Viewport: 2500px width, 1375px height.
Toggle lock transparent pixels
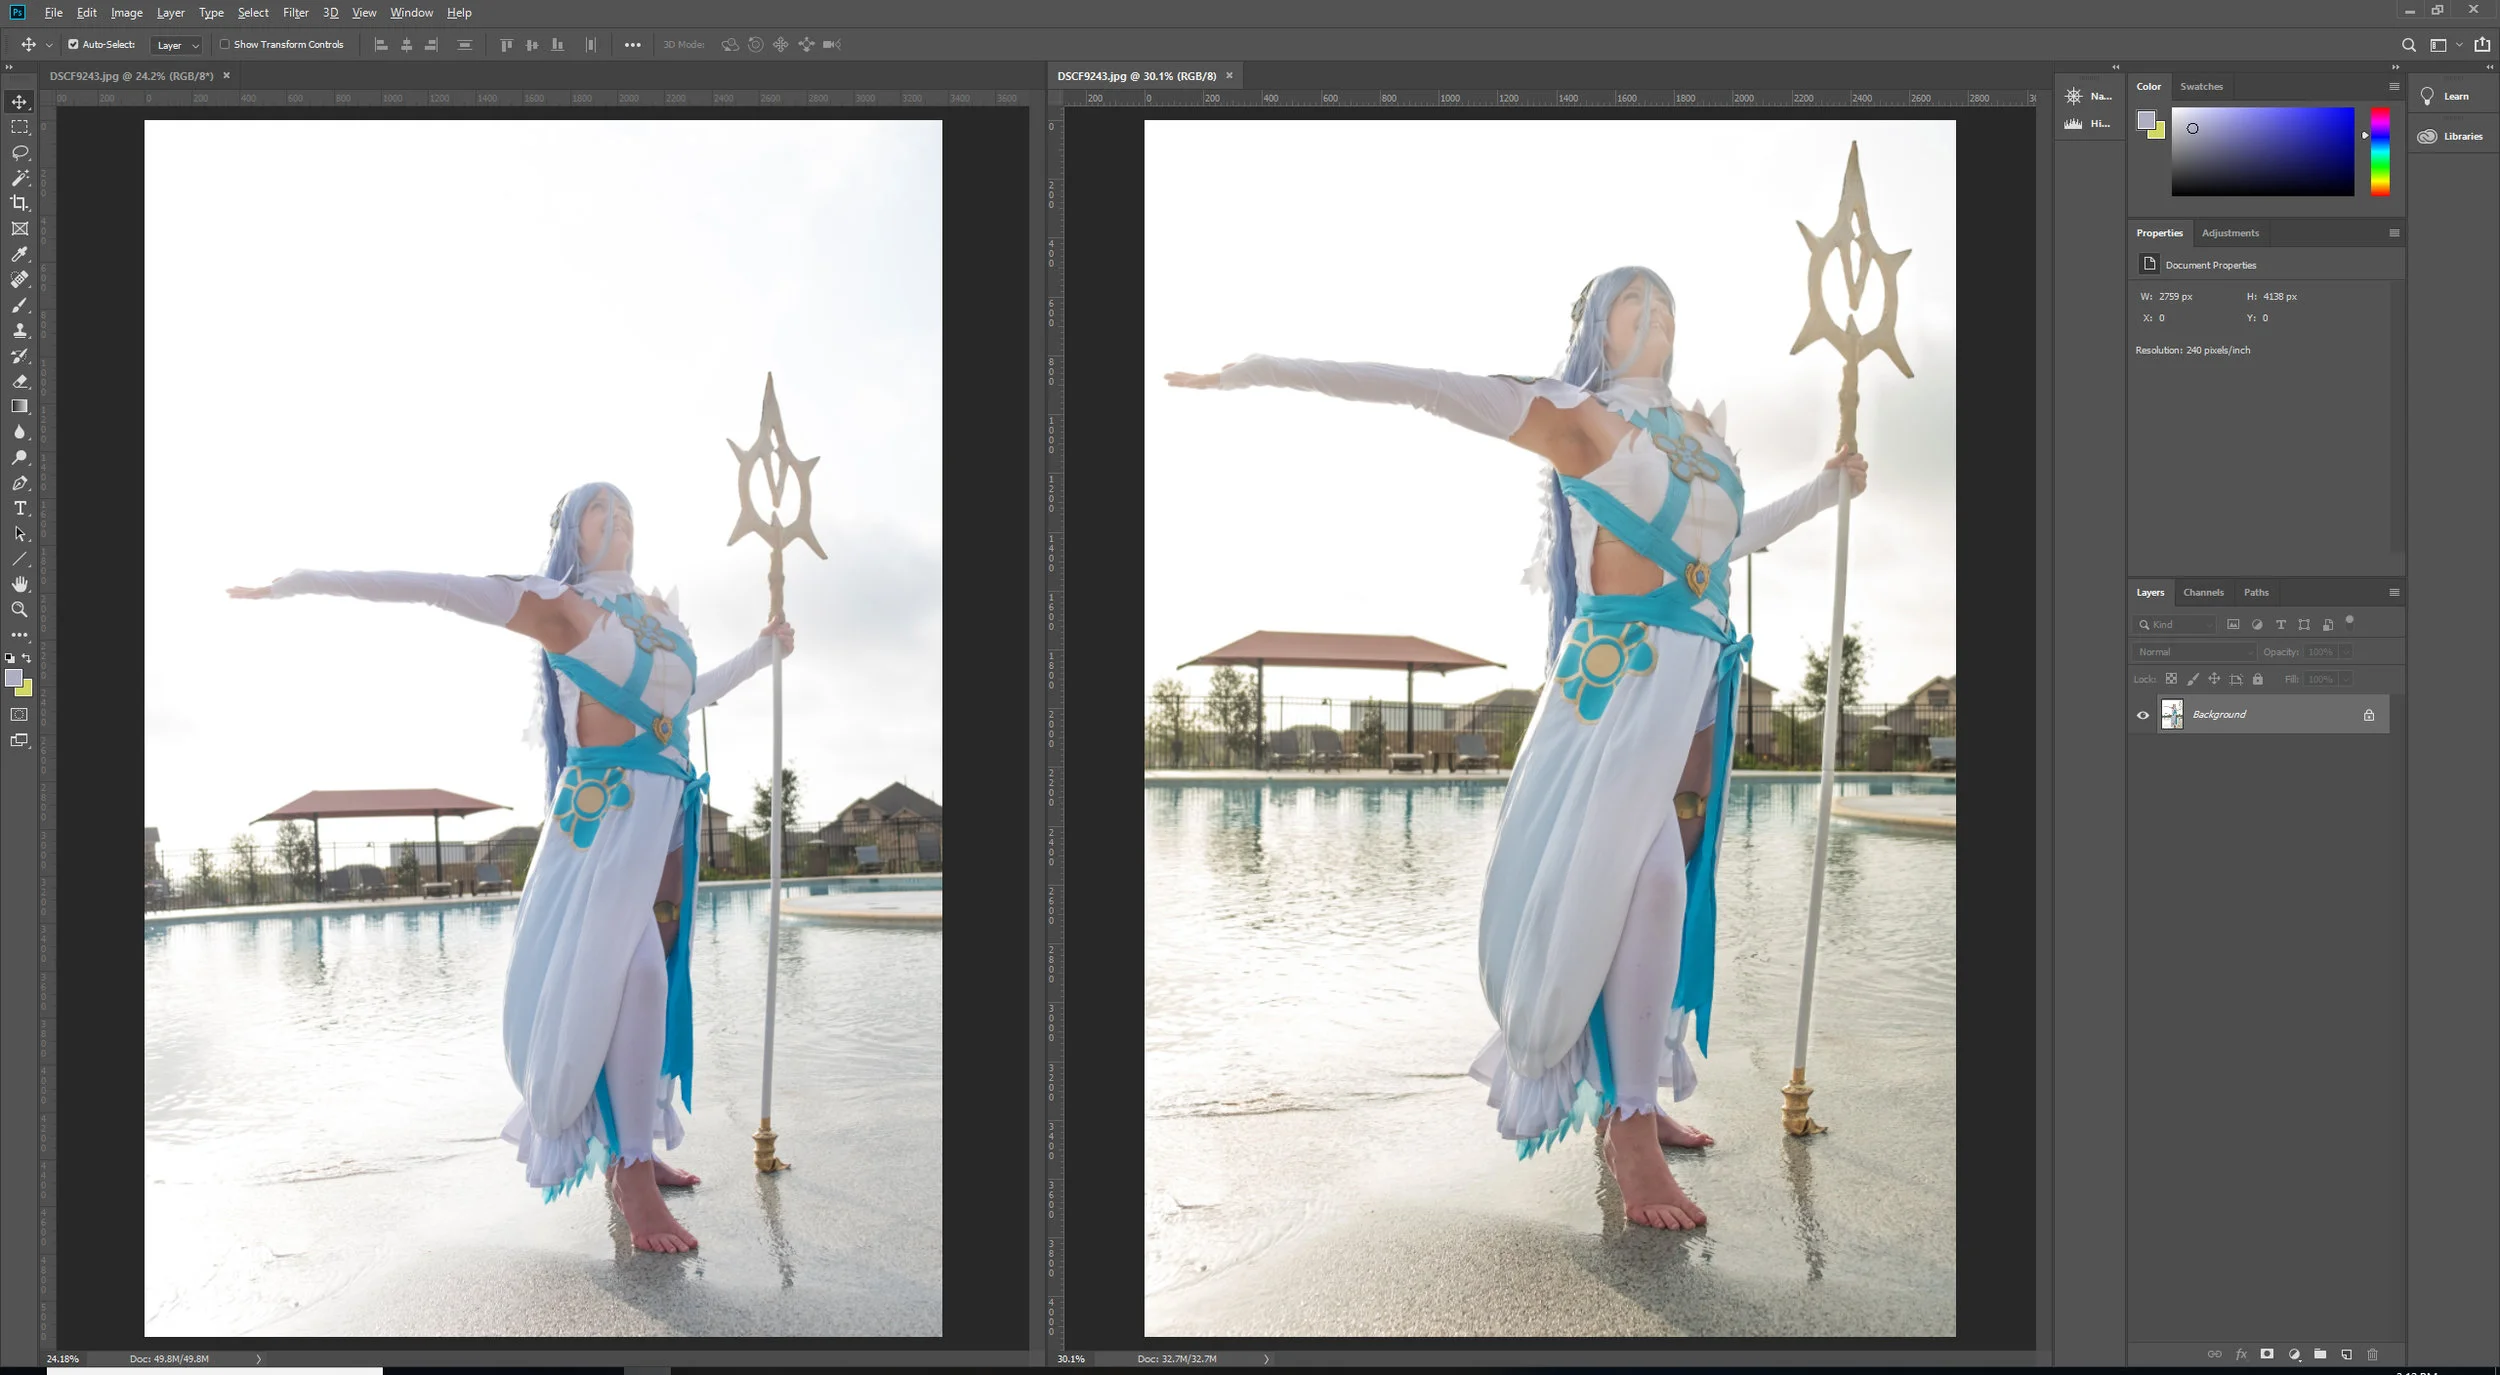(2171, 679)
